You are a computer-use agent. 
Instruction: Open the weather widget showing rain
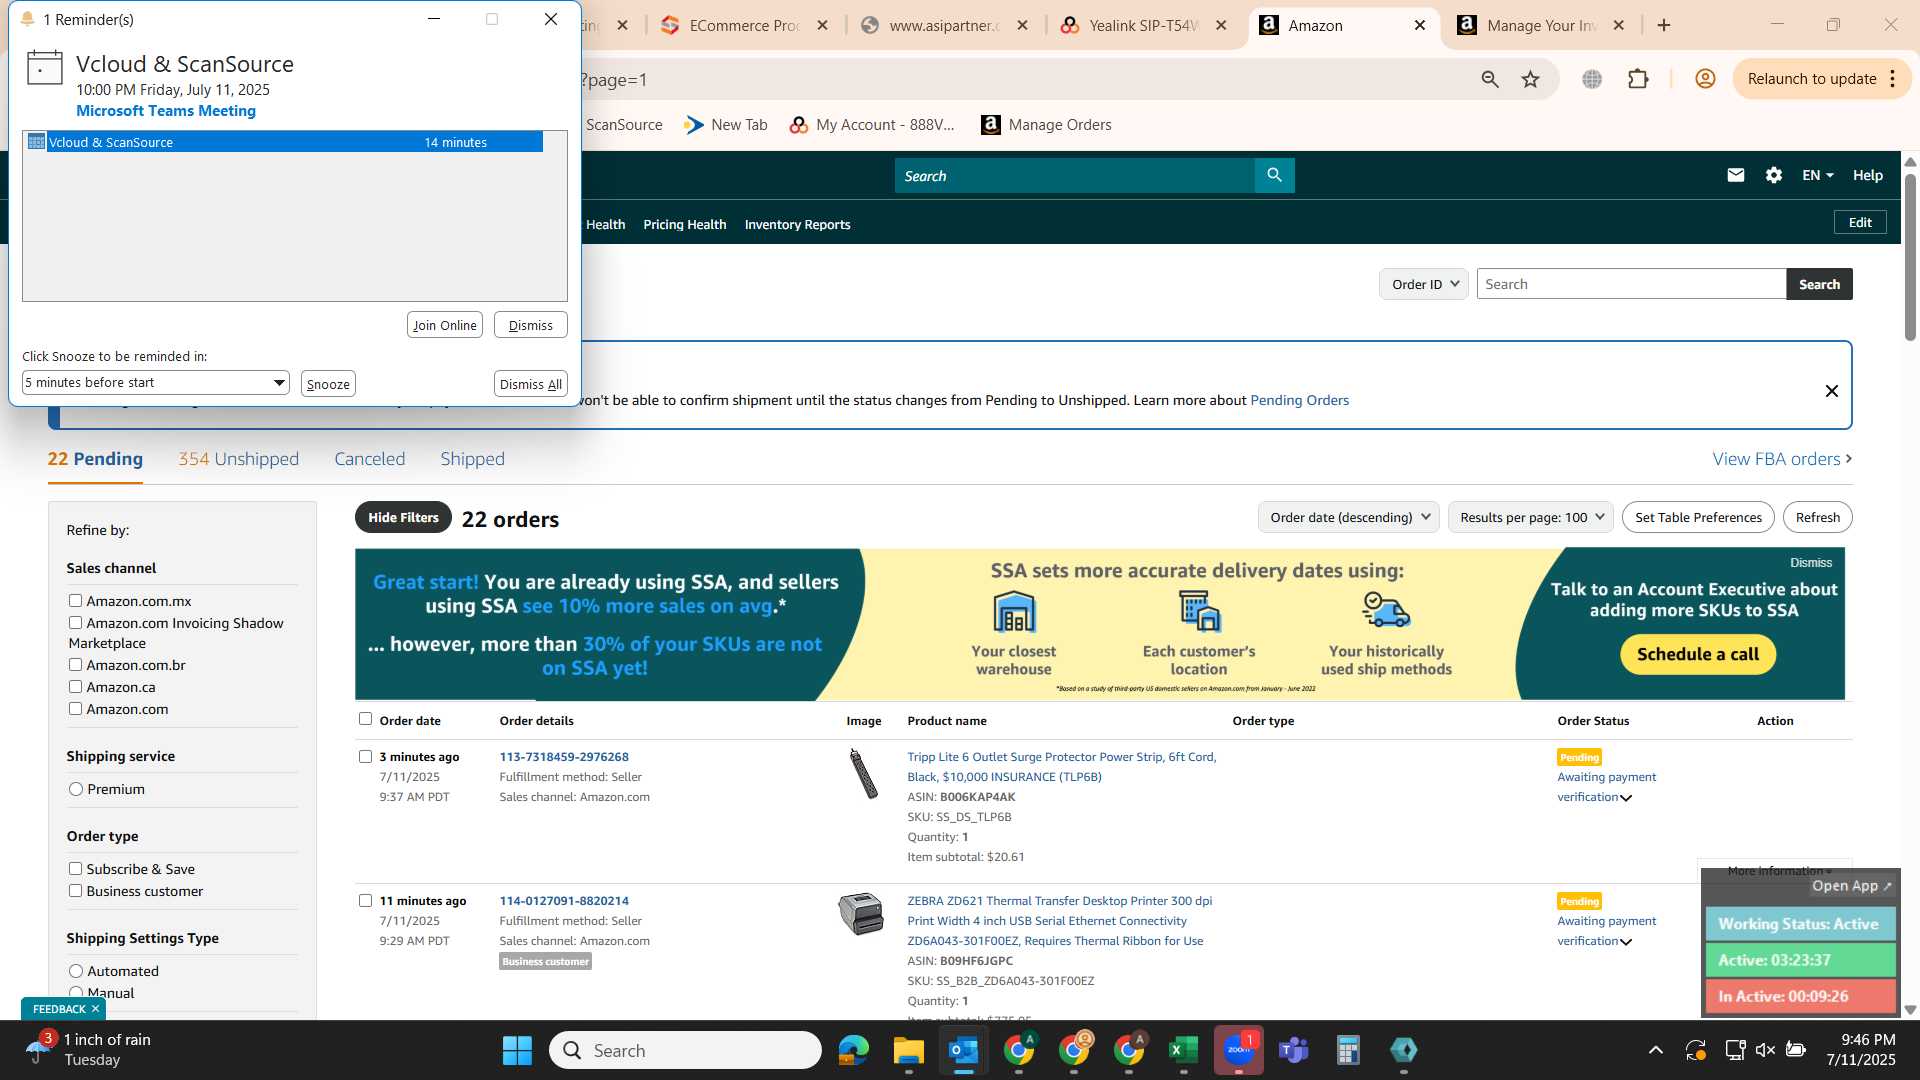point(90,1050)
